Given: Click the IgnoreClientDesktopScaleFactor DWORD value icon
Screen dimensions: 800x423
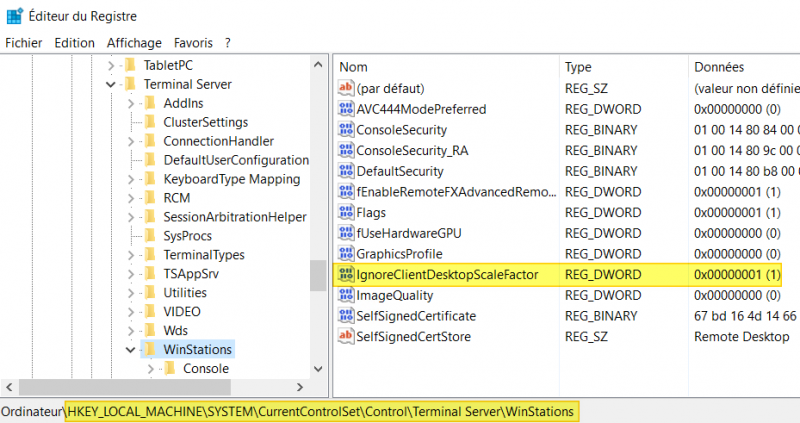Looking at the screenshot, I should (346, 274).
